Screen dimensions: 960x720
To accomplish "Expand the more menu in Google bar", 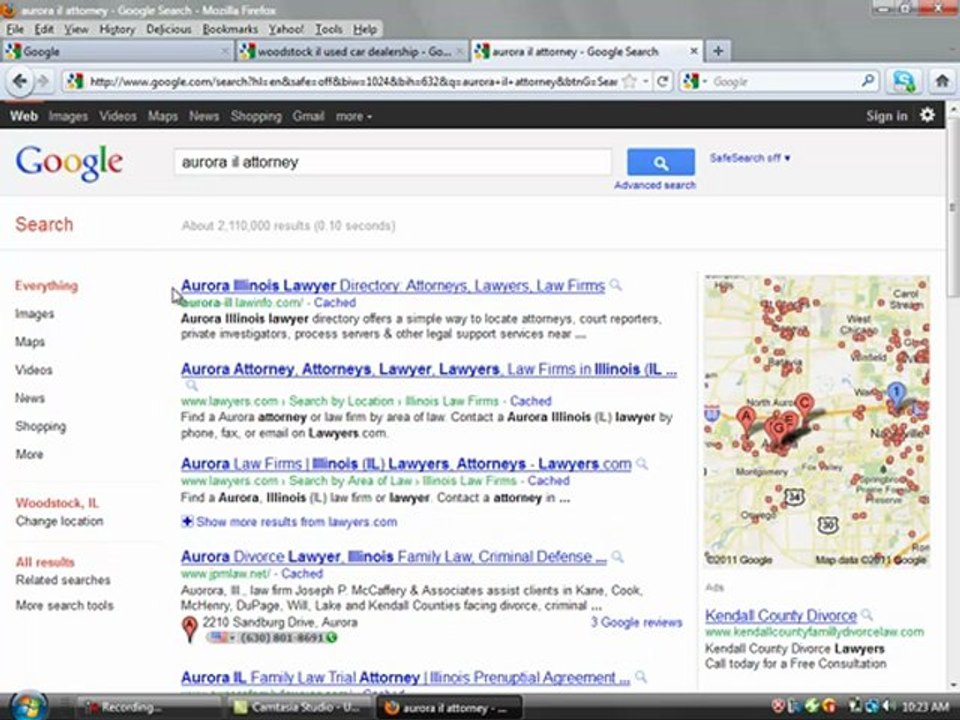I will [x=353, y=116].
